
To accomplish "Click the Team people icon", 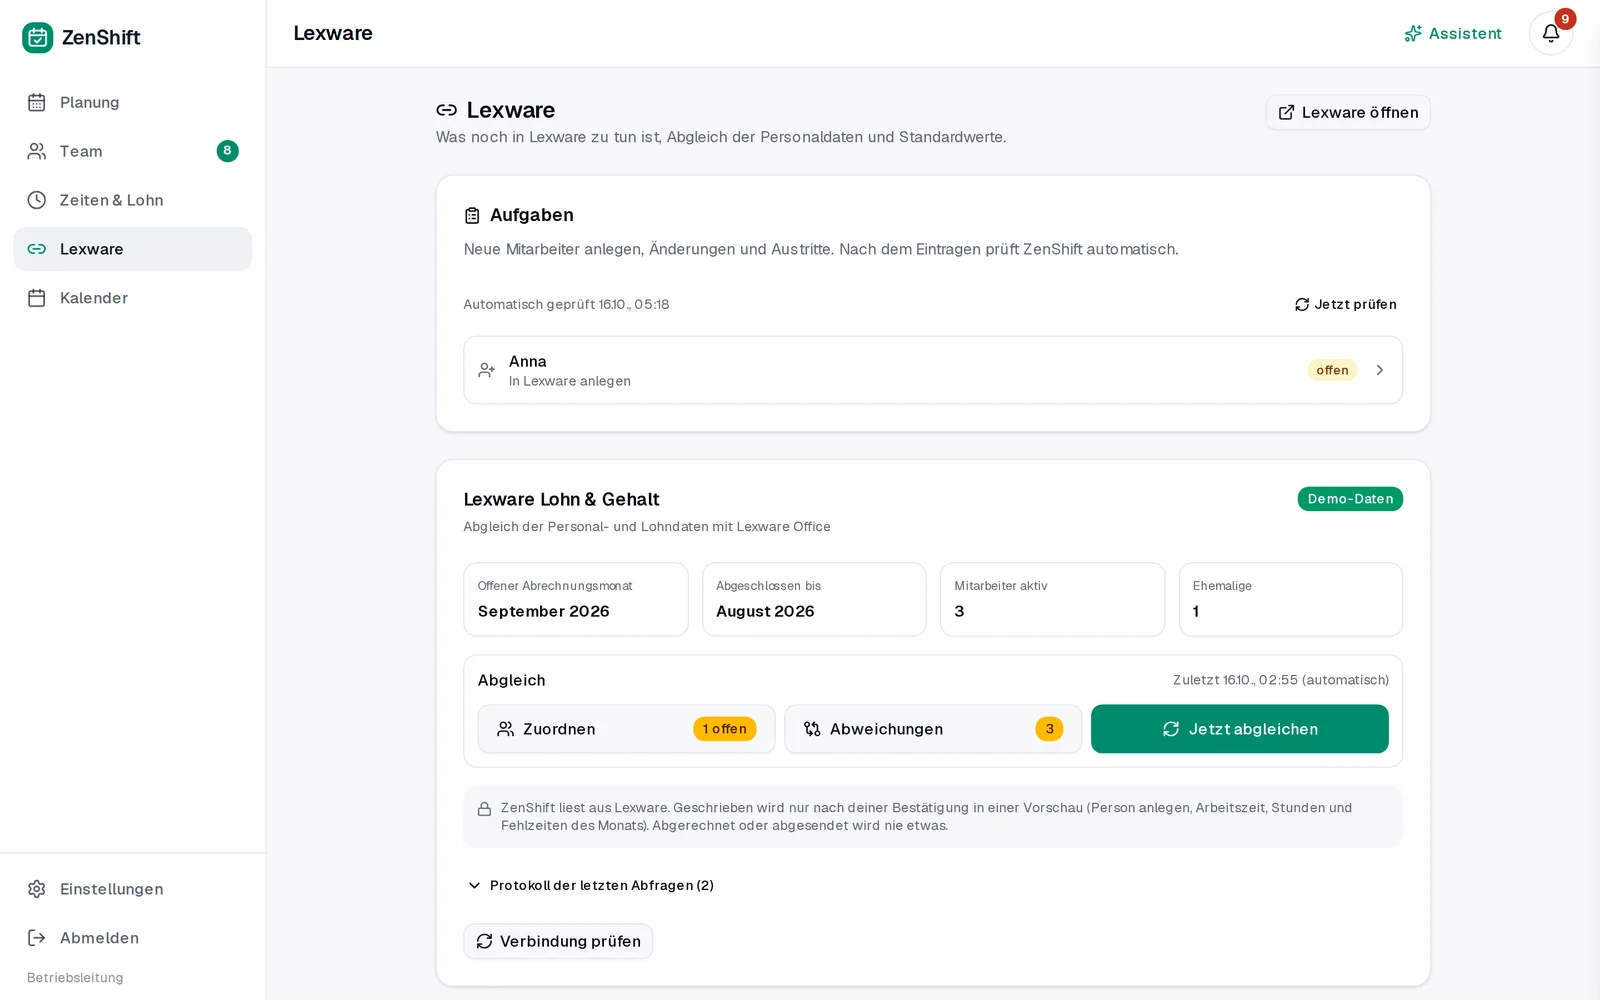I will [x=37, y=151].
